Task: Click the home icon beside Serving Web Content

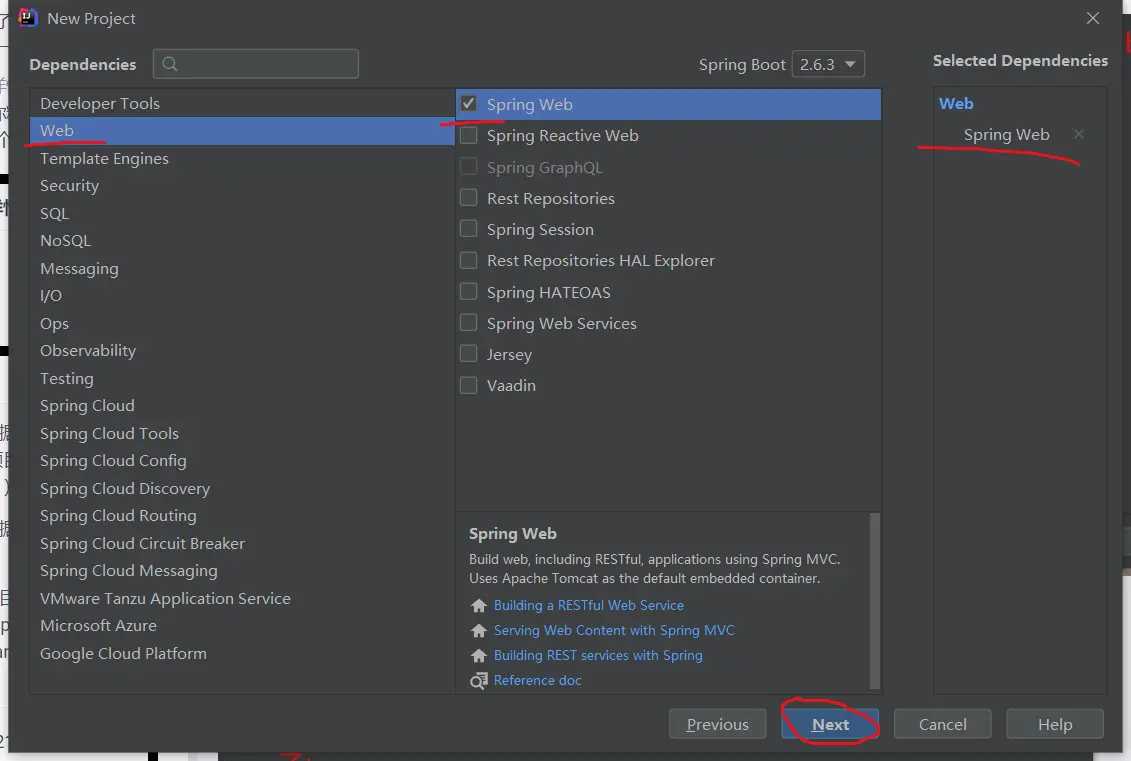Action: (x=478, y=630)
